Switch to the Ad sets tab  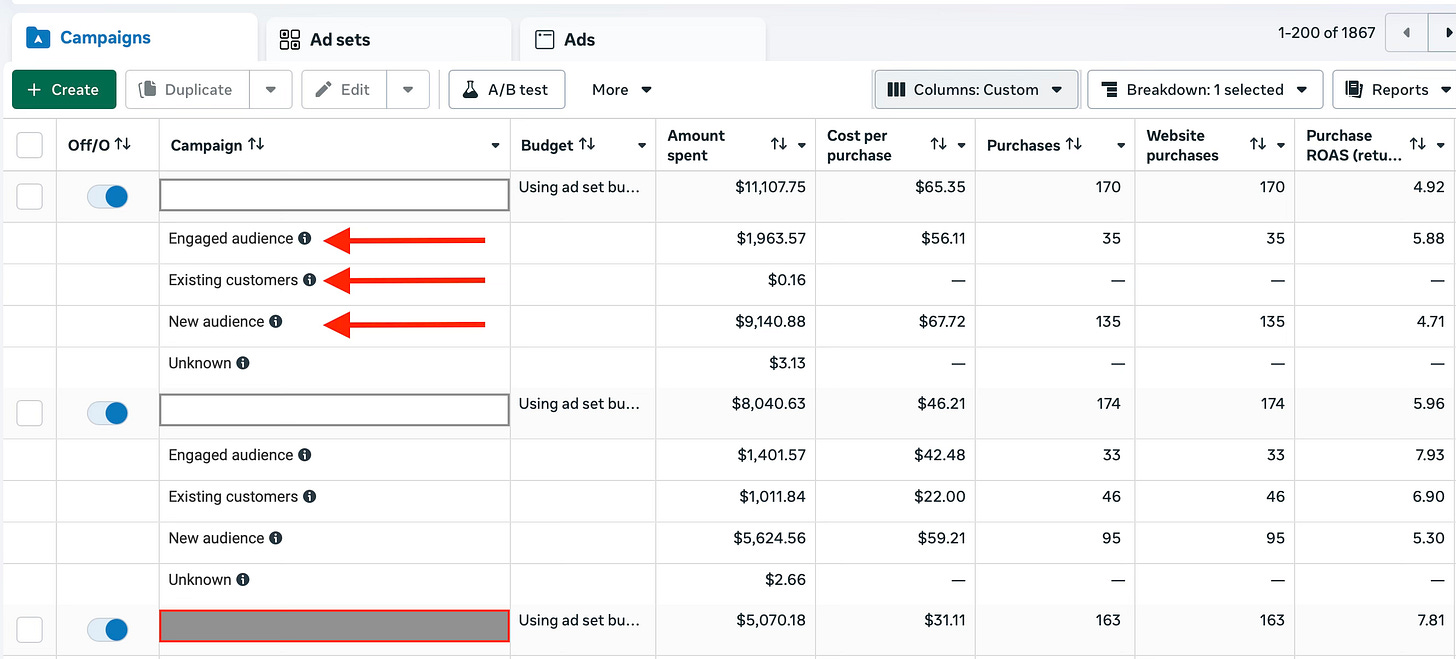(x=338, y=39)
